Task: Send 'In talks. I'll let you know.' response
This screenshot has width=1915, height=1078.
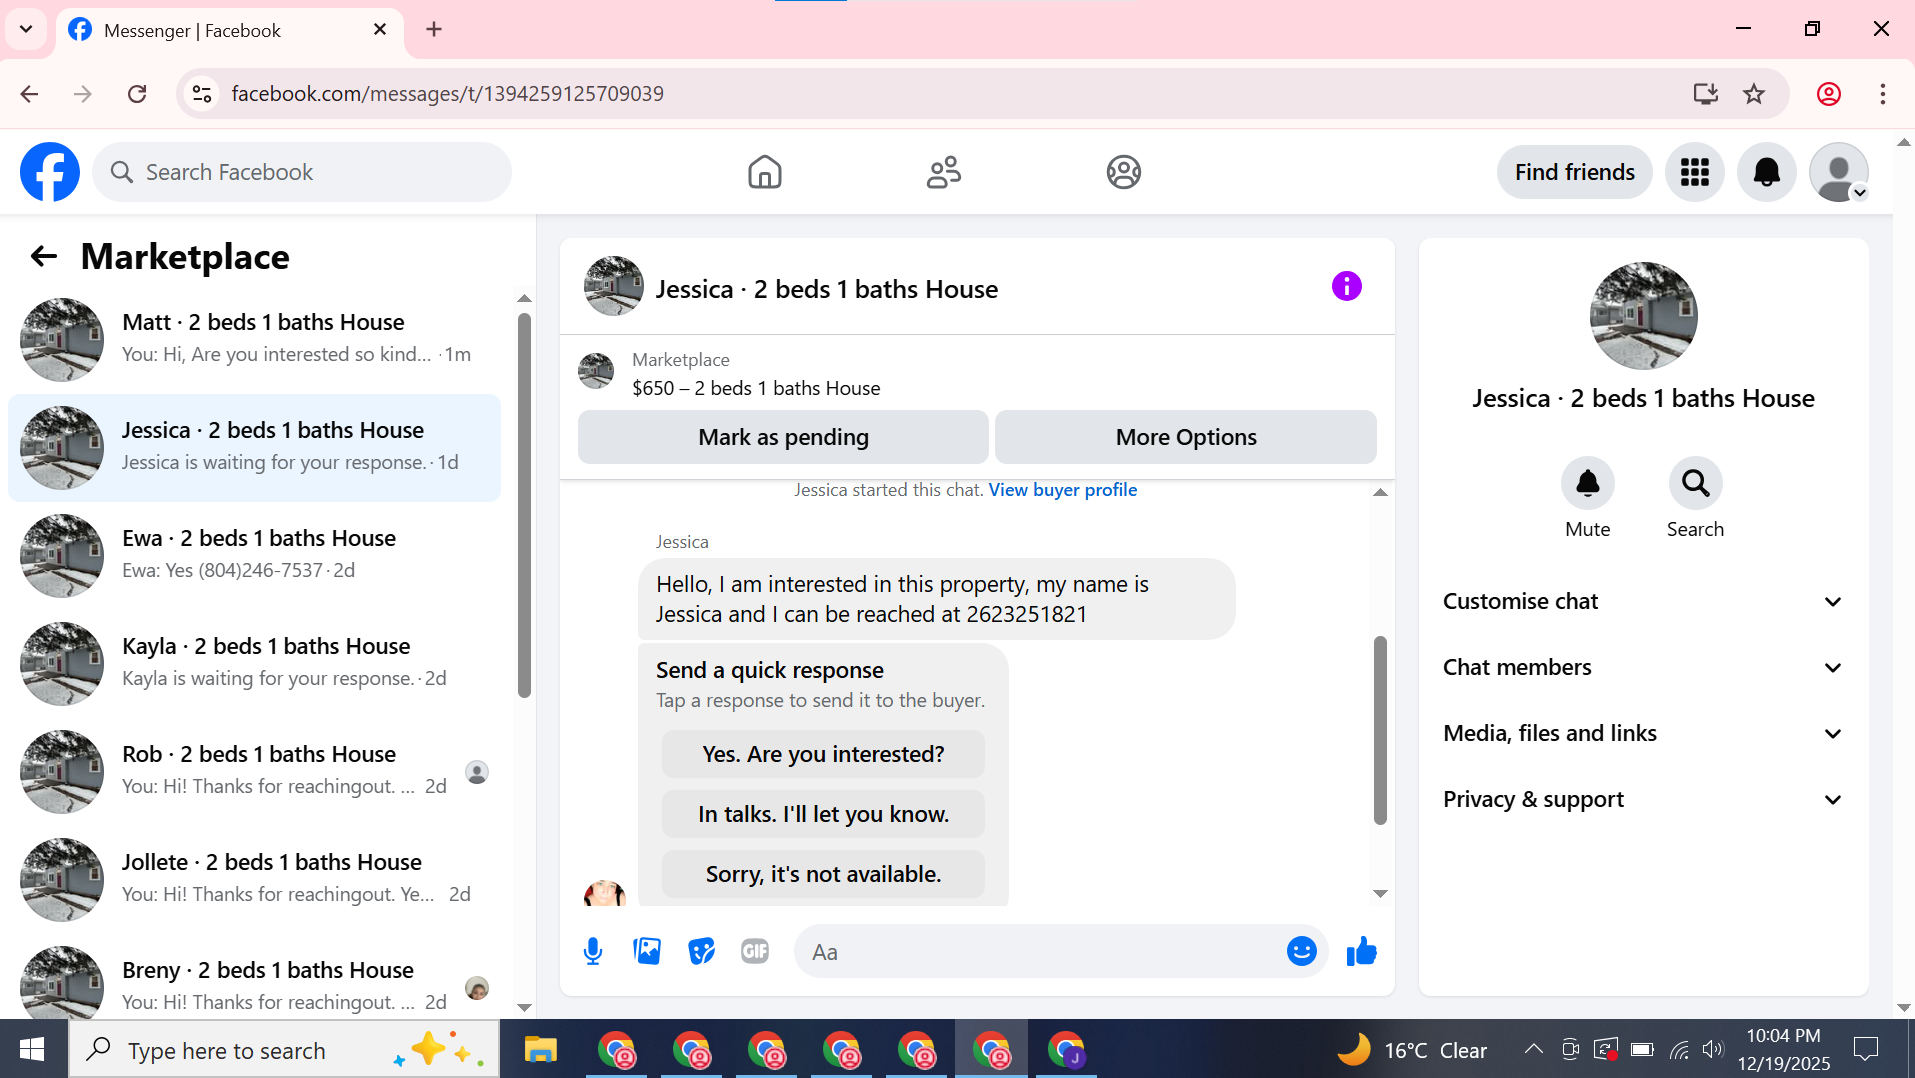Action: [823, 814]
